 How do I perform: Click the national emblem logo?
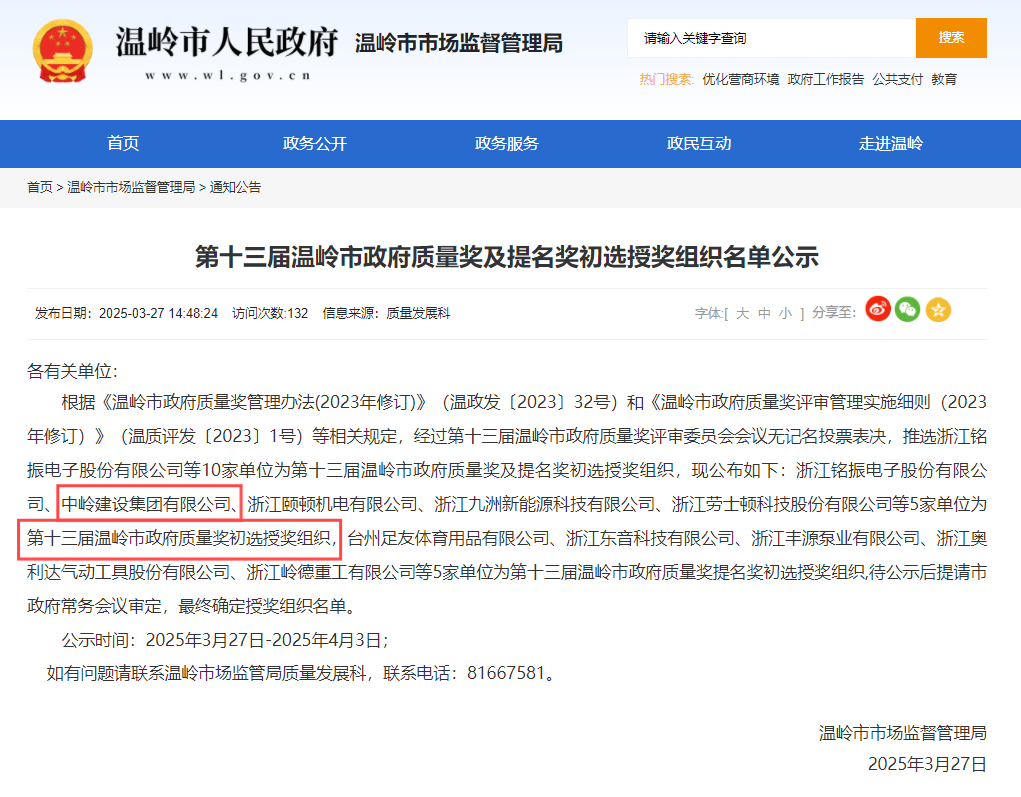(x=63, y=51)
